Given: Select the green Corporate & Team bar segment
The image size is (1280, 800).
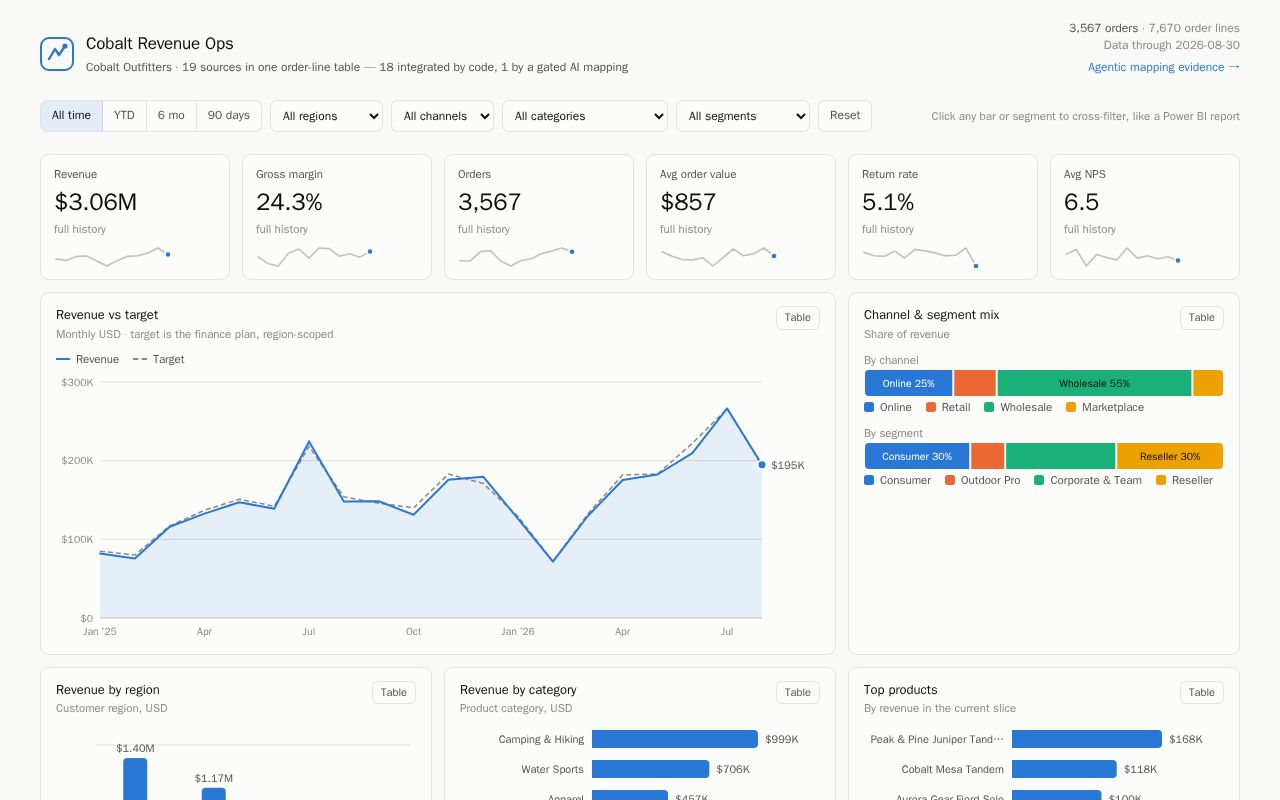Looking at the screenshot, I should tap(1060, 456).
